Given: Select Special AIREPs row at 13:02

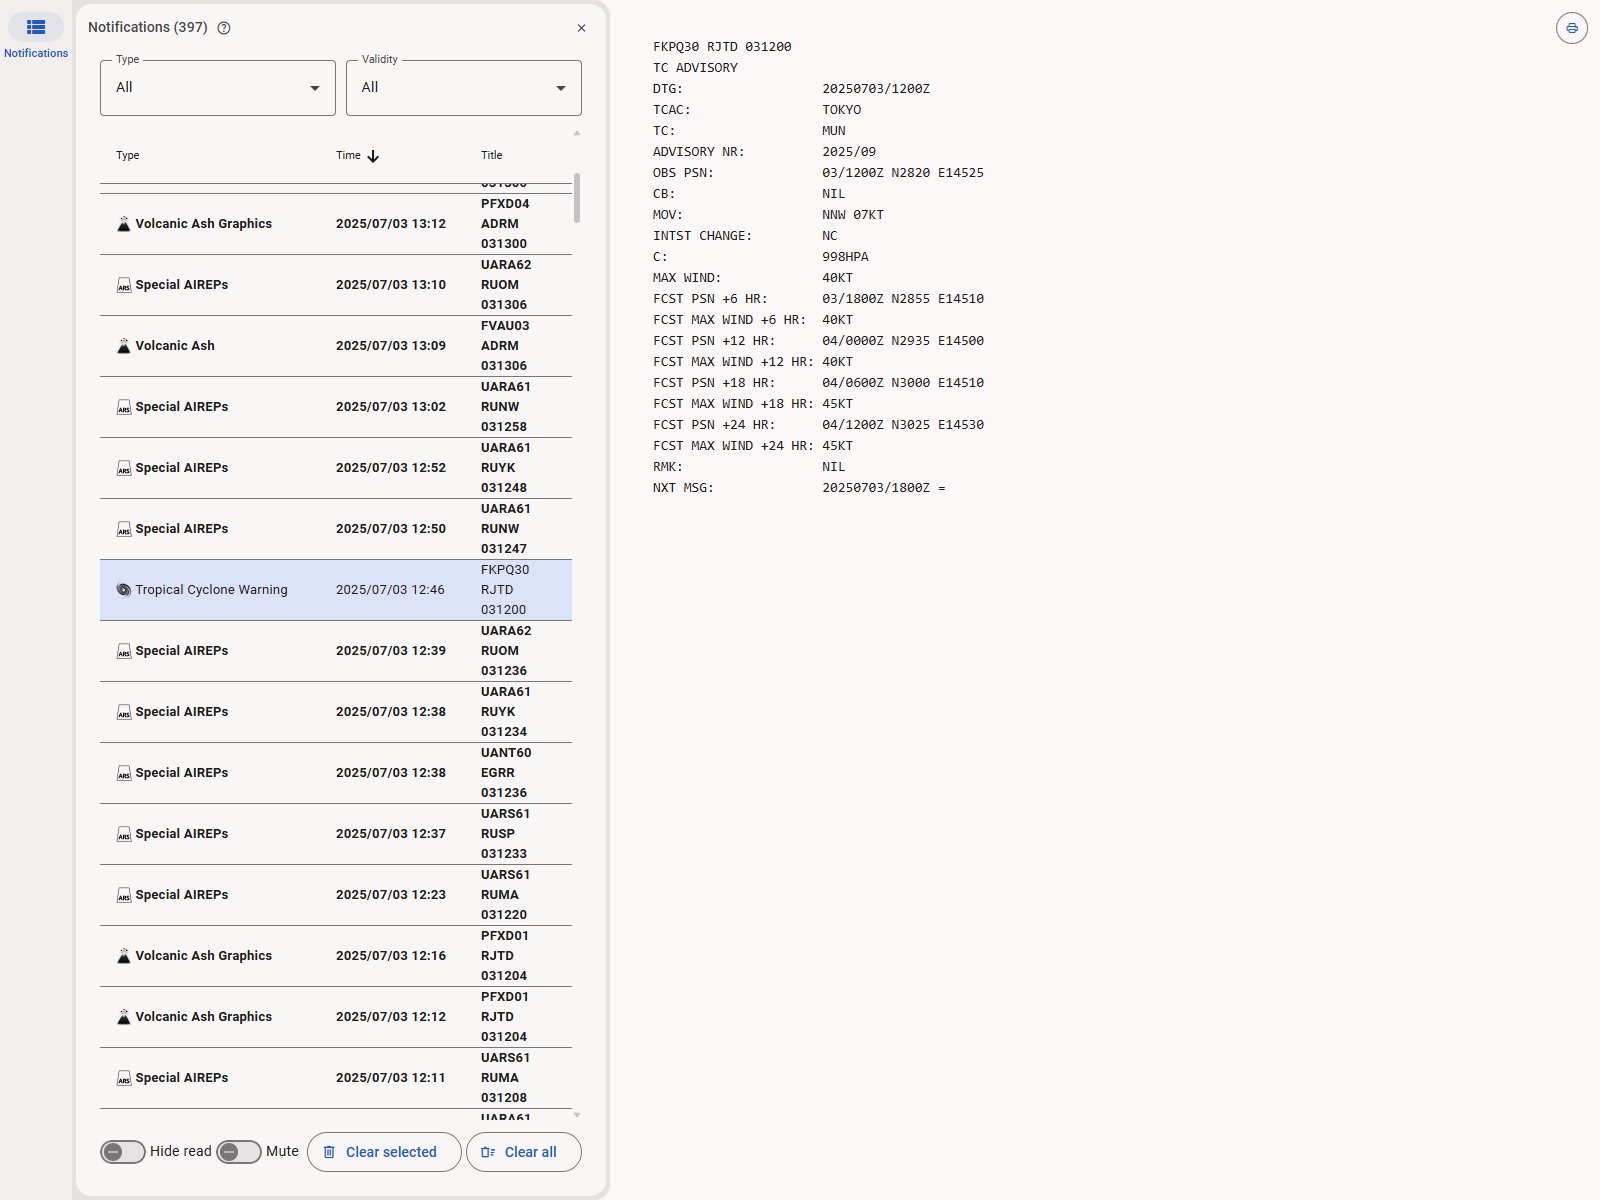Looking at the screenshot, I should click(x=336, y=407).
